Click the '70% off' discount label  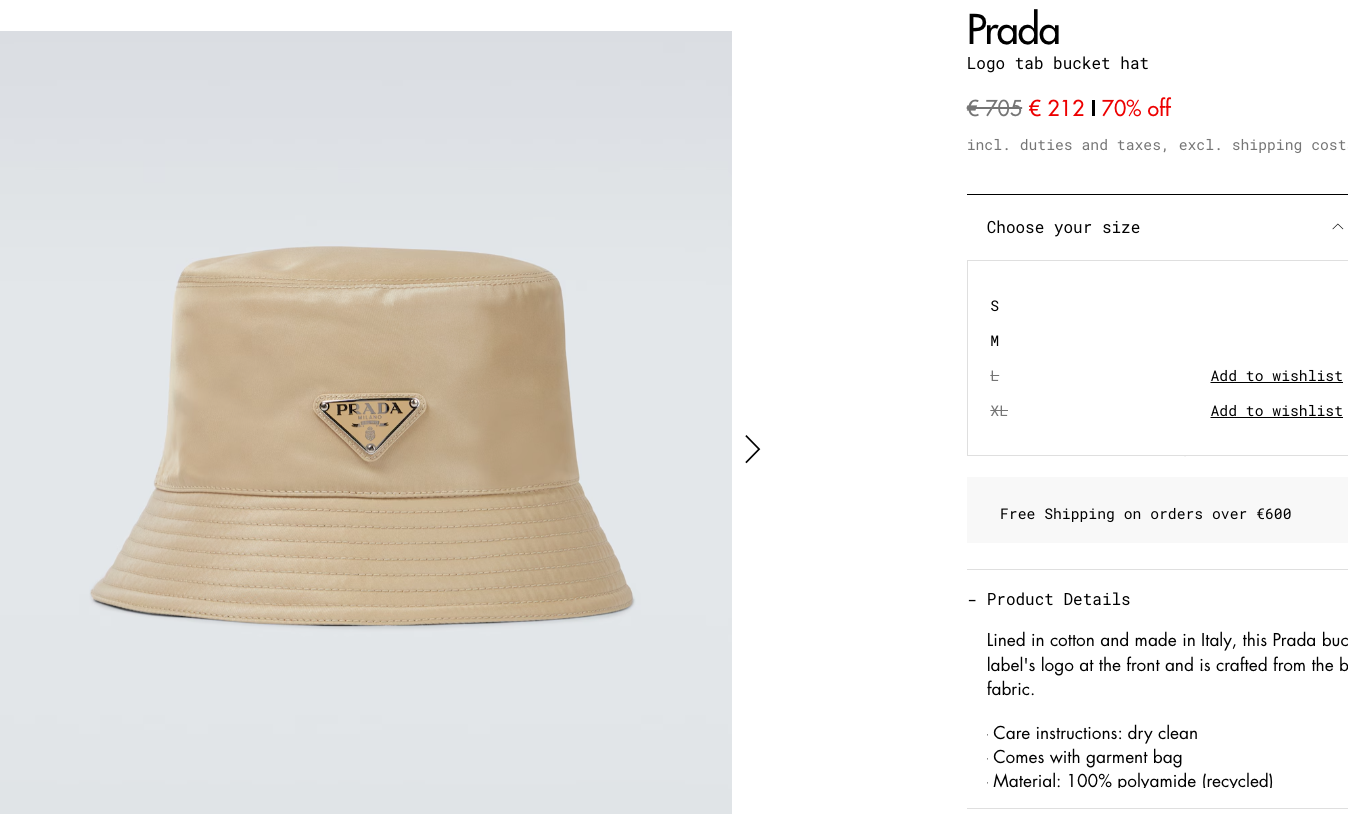(1136, 108)
